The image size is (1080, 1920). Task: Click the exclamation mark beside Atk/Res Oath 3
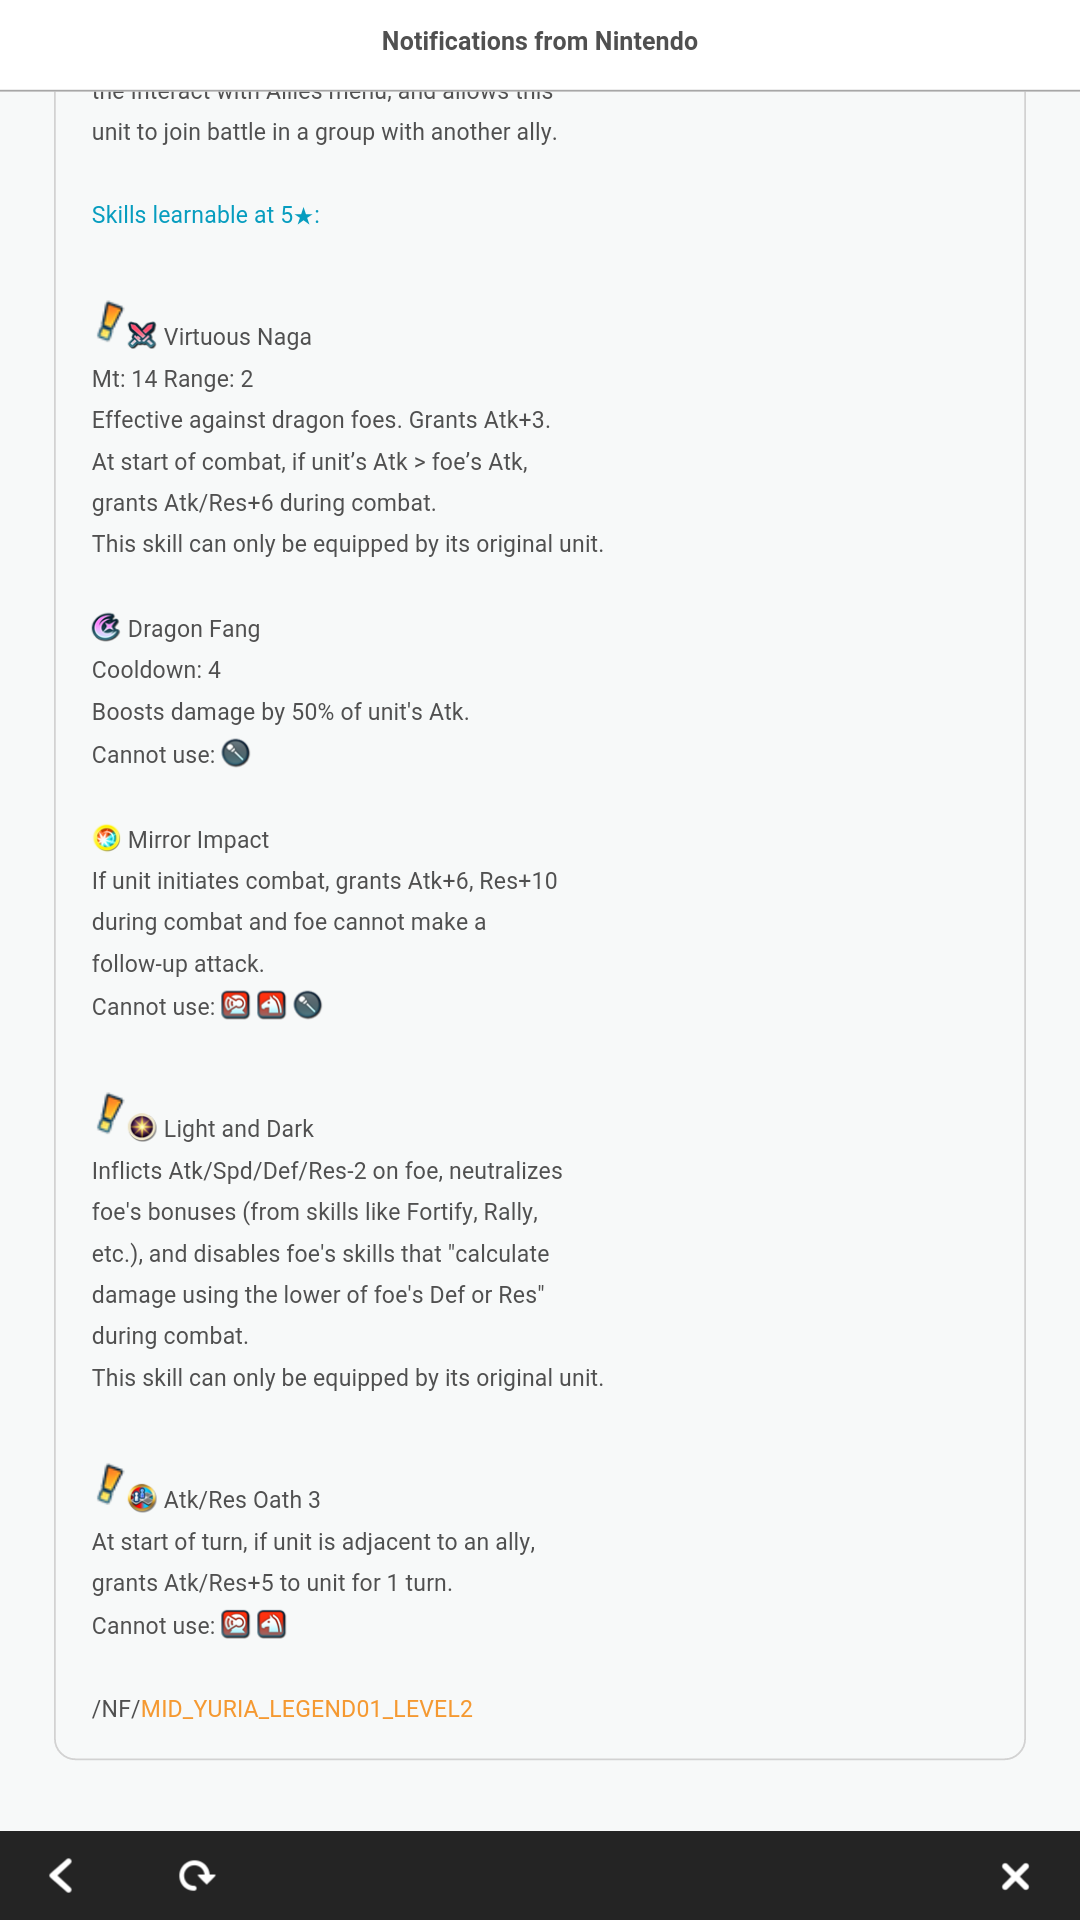(x=109, y=1484)
